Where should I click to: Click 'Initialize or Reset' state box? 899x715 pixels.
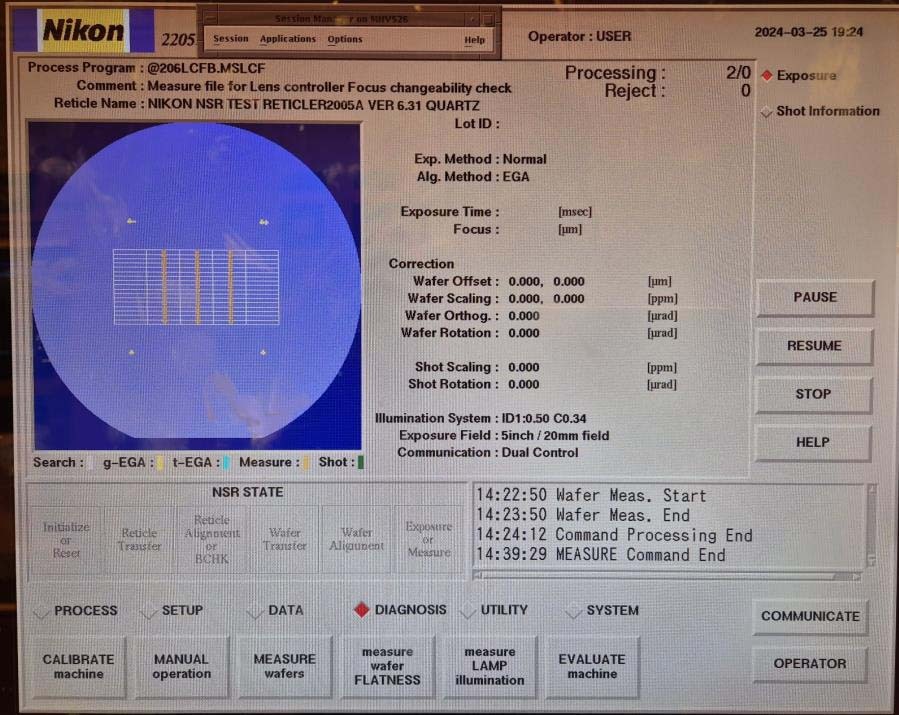pos(66,540)
